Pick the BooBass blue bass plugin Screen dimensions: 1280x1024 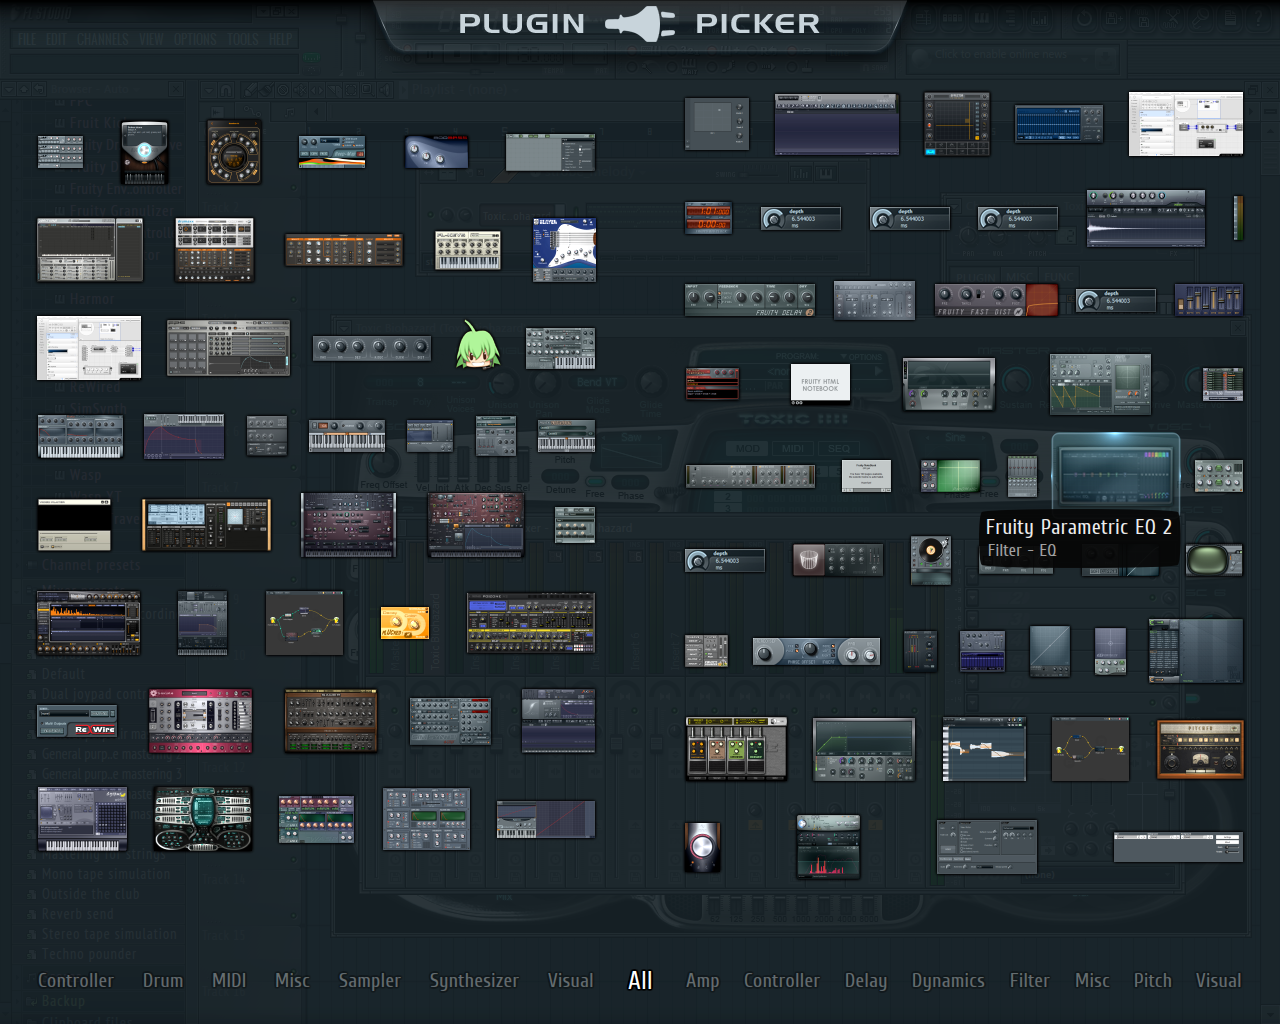tap(437, 152)
